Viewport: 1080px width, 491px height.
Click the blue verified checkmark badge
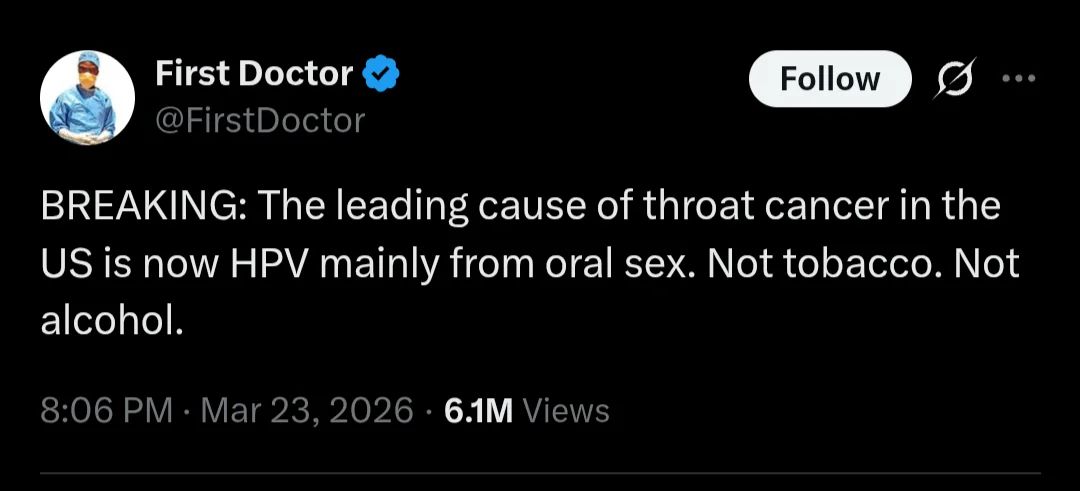(381, 74)
